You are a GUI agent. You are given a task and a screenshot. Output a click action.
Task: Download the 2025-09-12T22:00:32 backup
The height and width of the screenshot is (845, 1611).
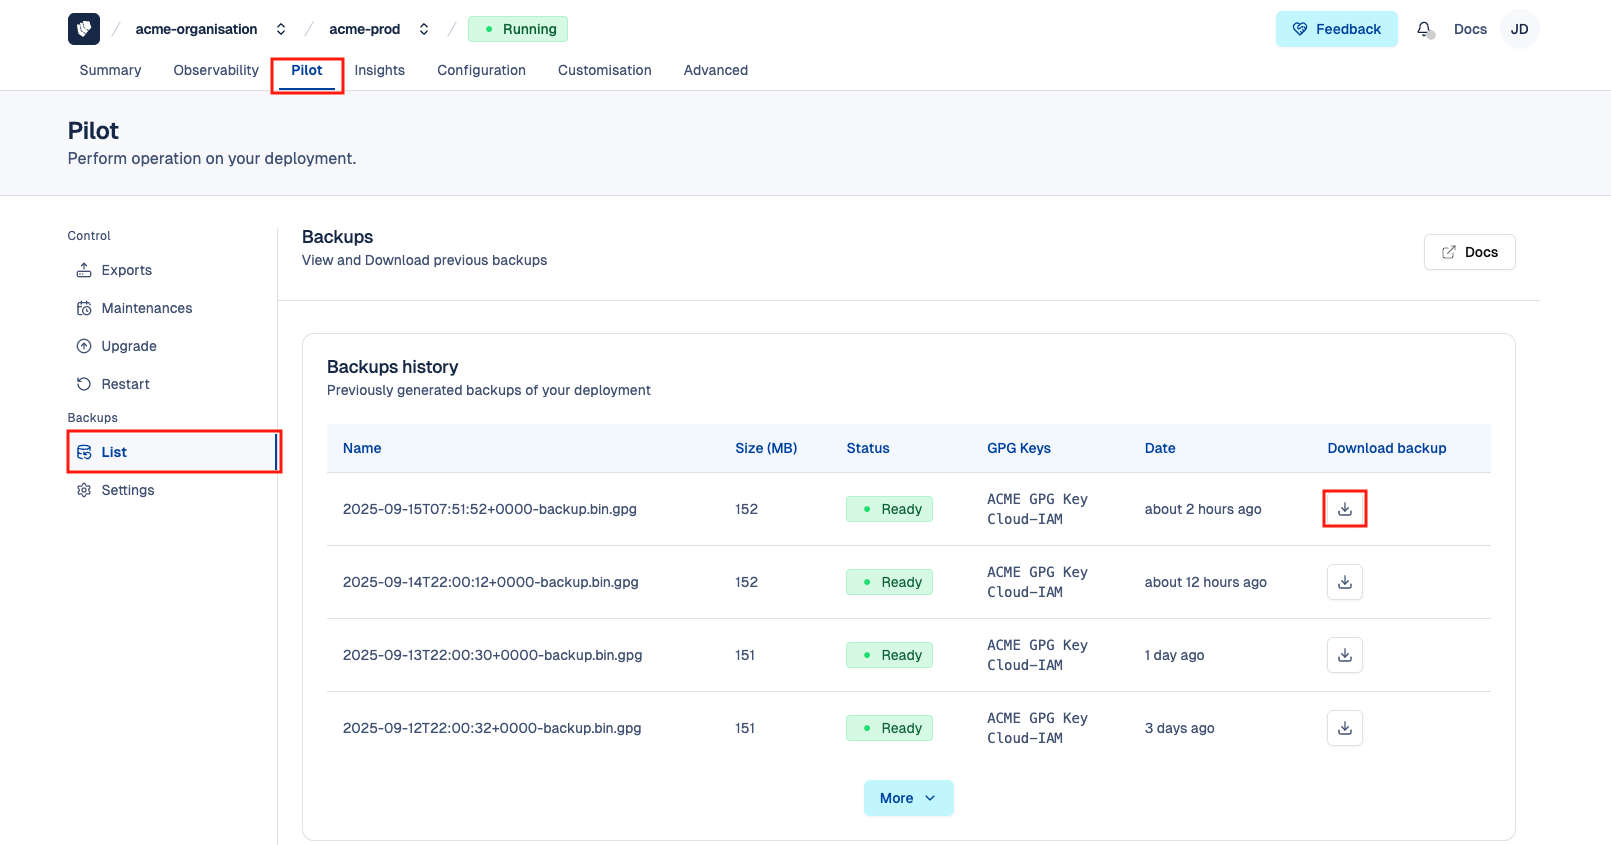point(1345,728)
